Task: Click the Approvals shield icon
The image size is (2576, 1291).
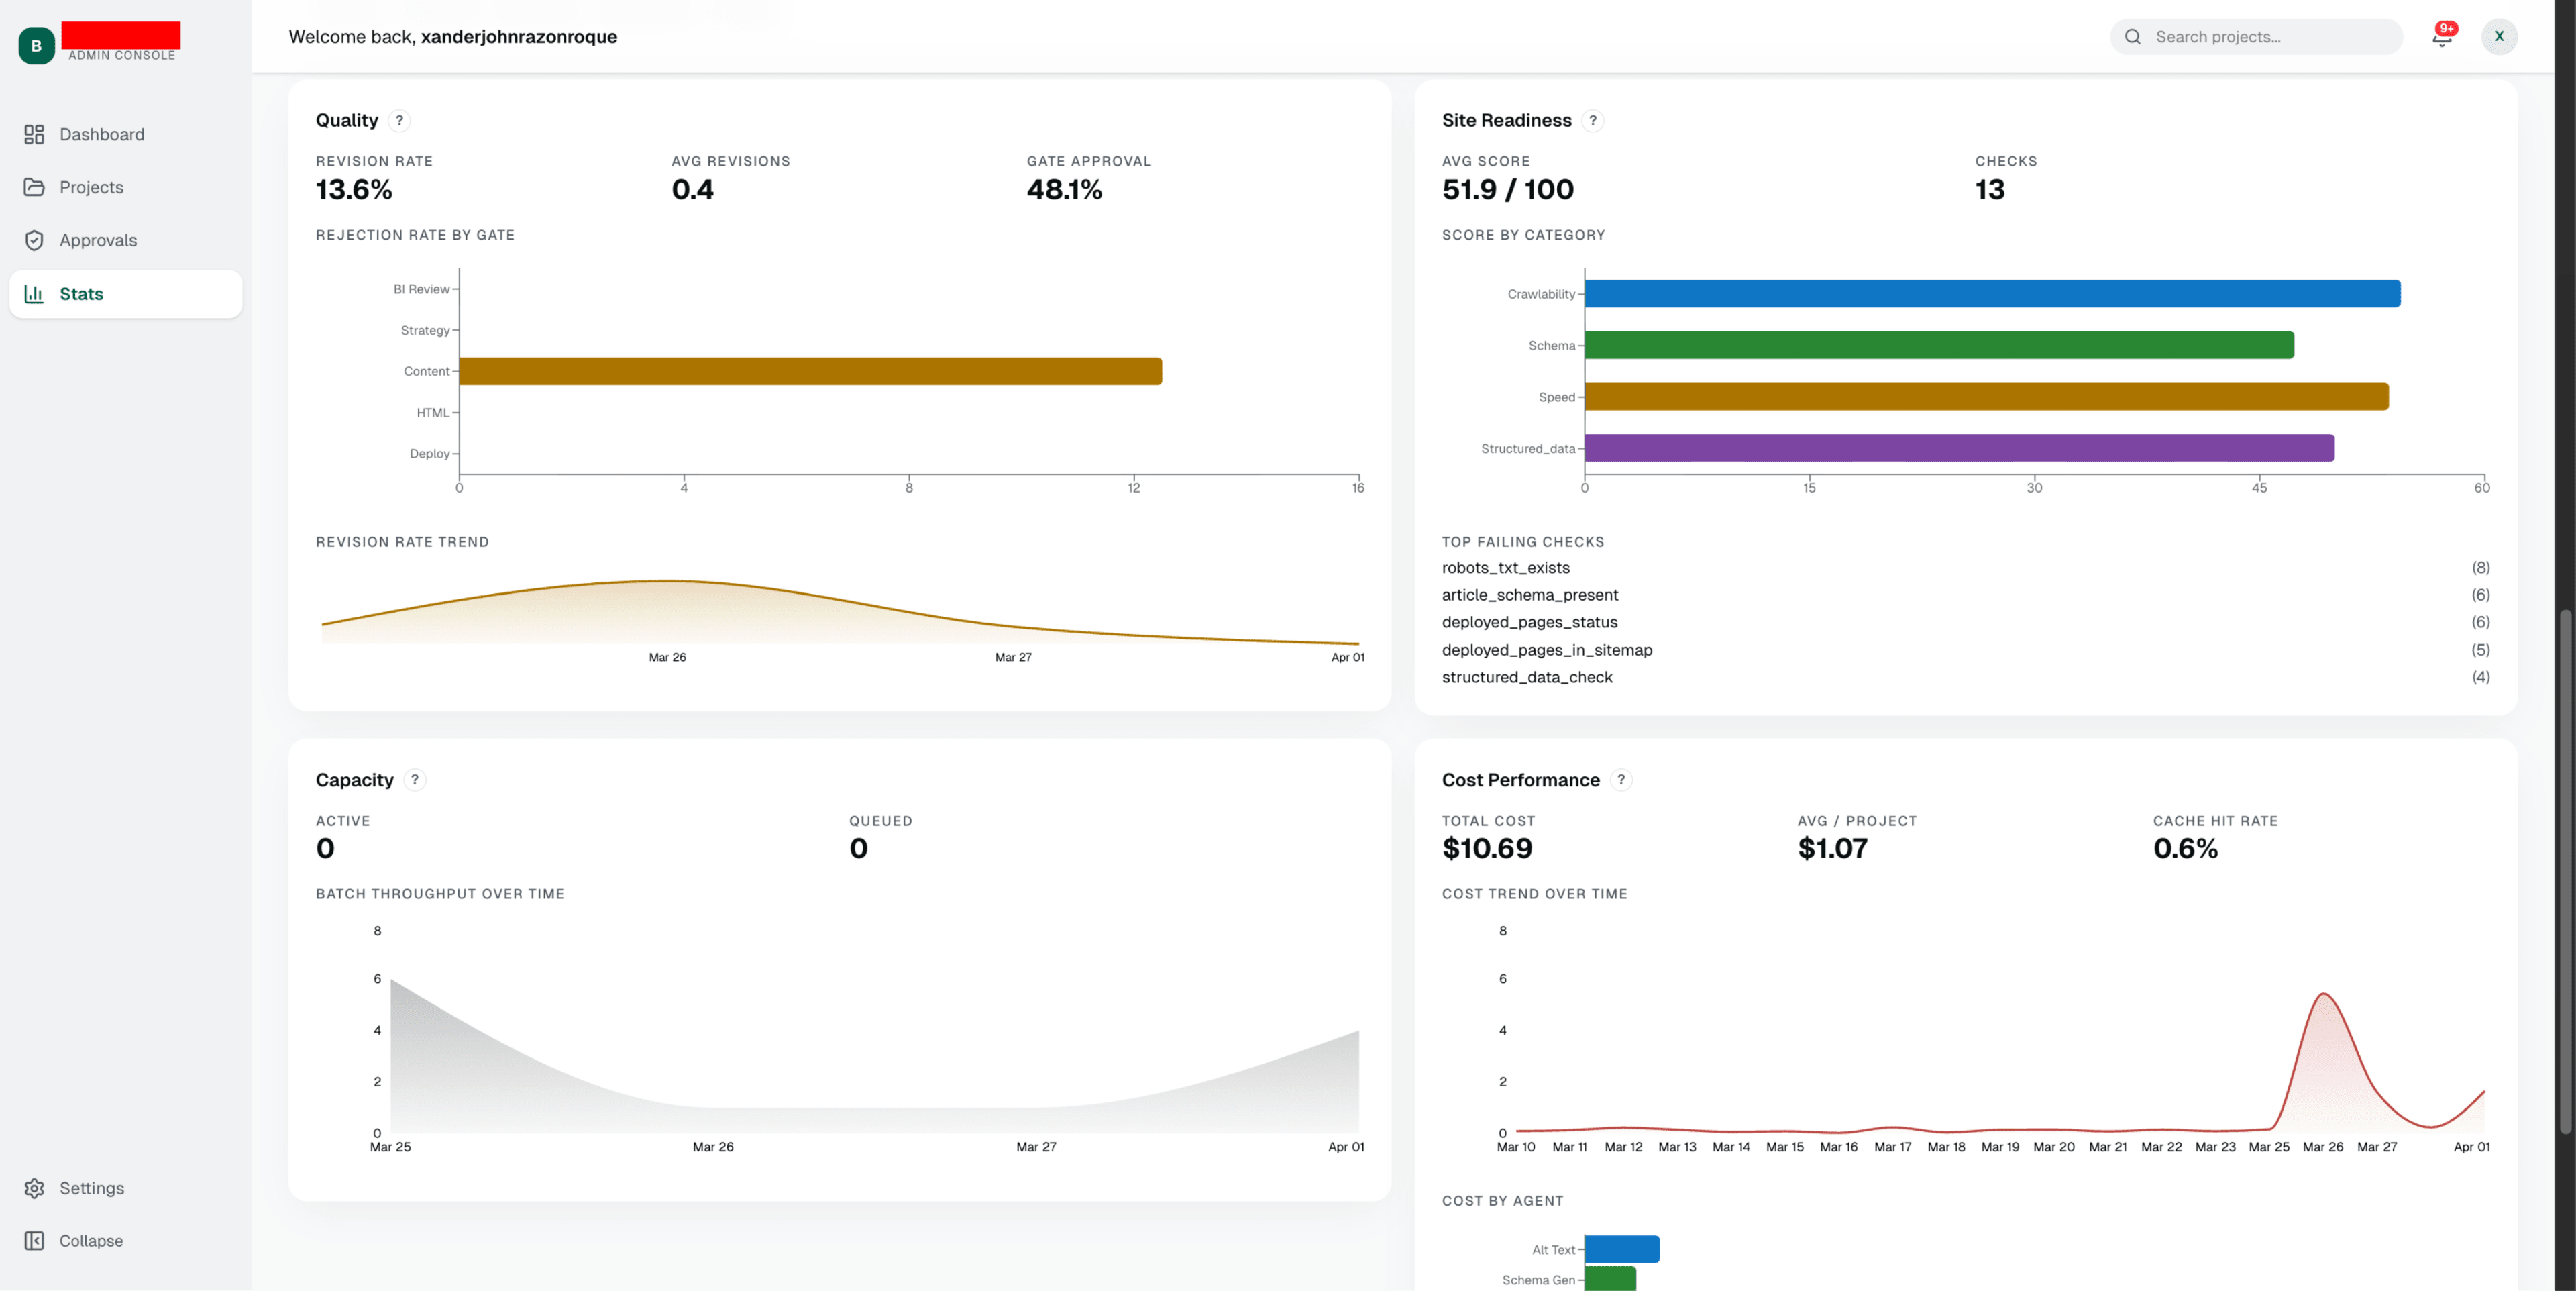Action: (x=34, y=240)
